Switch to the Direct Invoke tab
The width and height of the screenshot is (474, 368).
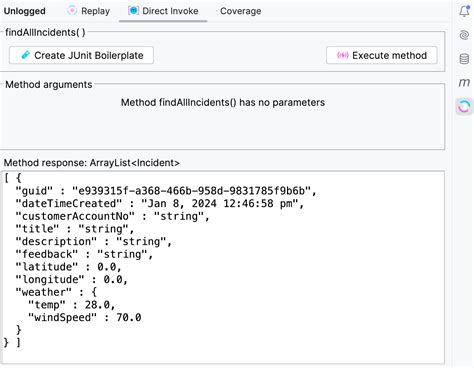tap(163, 11)
